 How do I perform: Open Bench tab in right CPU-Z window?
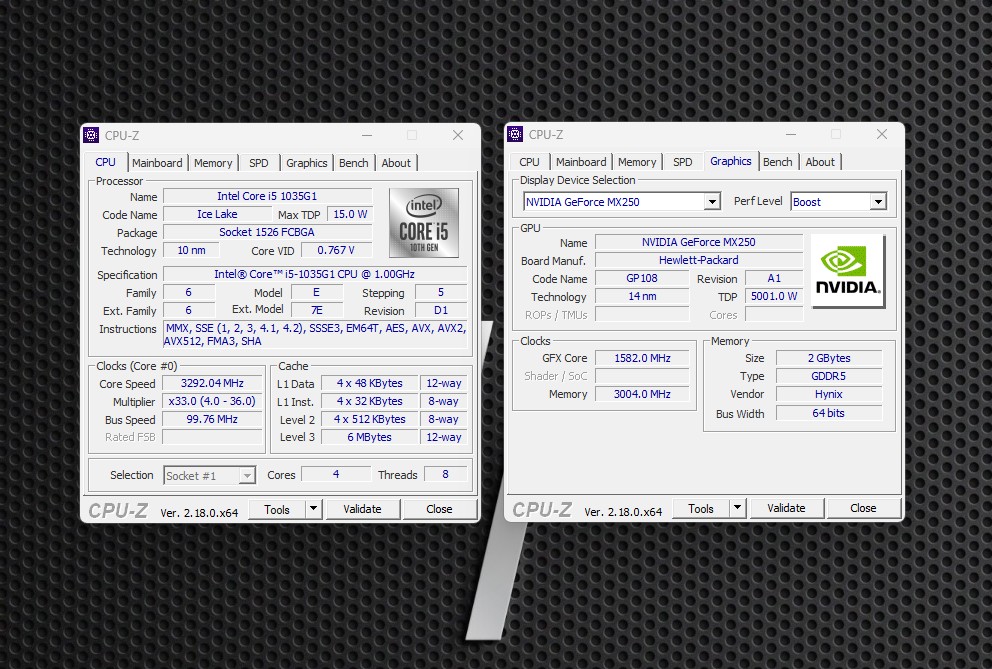tap(778, 162)
